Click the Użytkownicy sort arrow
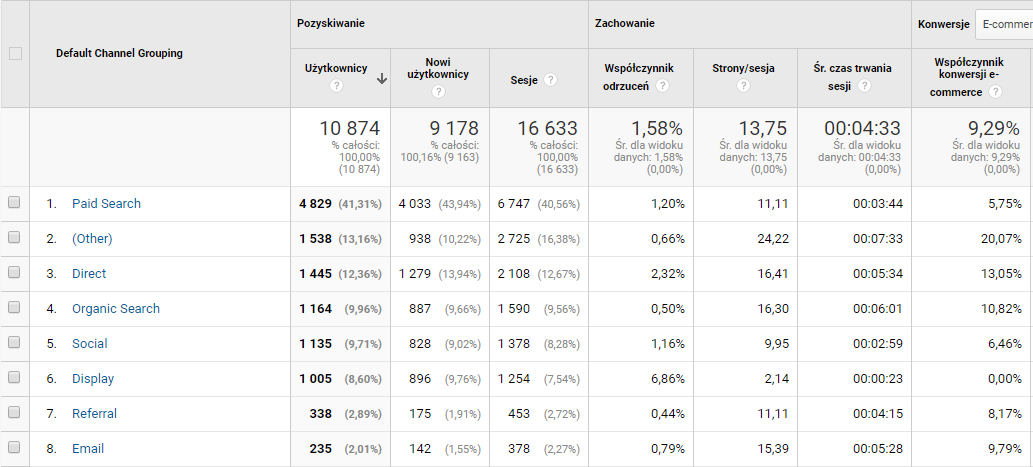Image resolution: width=1033 pixels, height=467 pixels. (381, 79)
